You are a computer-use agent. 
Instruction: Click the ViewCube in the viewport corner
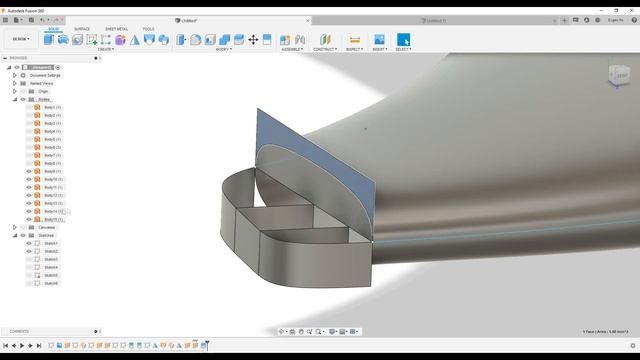[x=619, y=76]
